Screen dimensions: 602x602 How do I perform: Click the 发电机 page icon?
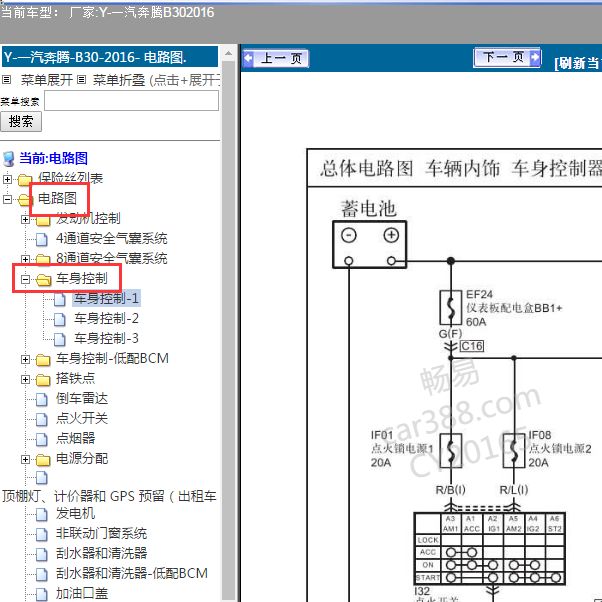click(x=42, y=515)
